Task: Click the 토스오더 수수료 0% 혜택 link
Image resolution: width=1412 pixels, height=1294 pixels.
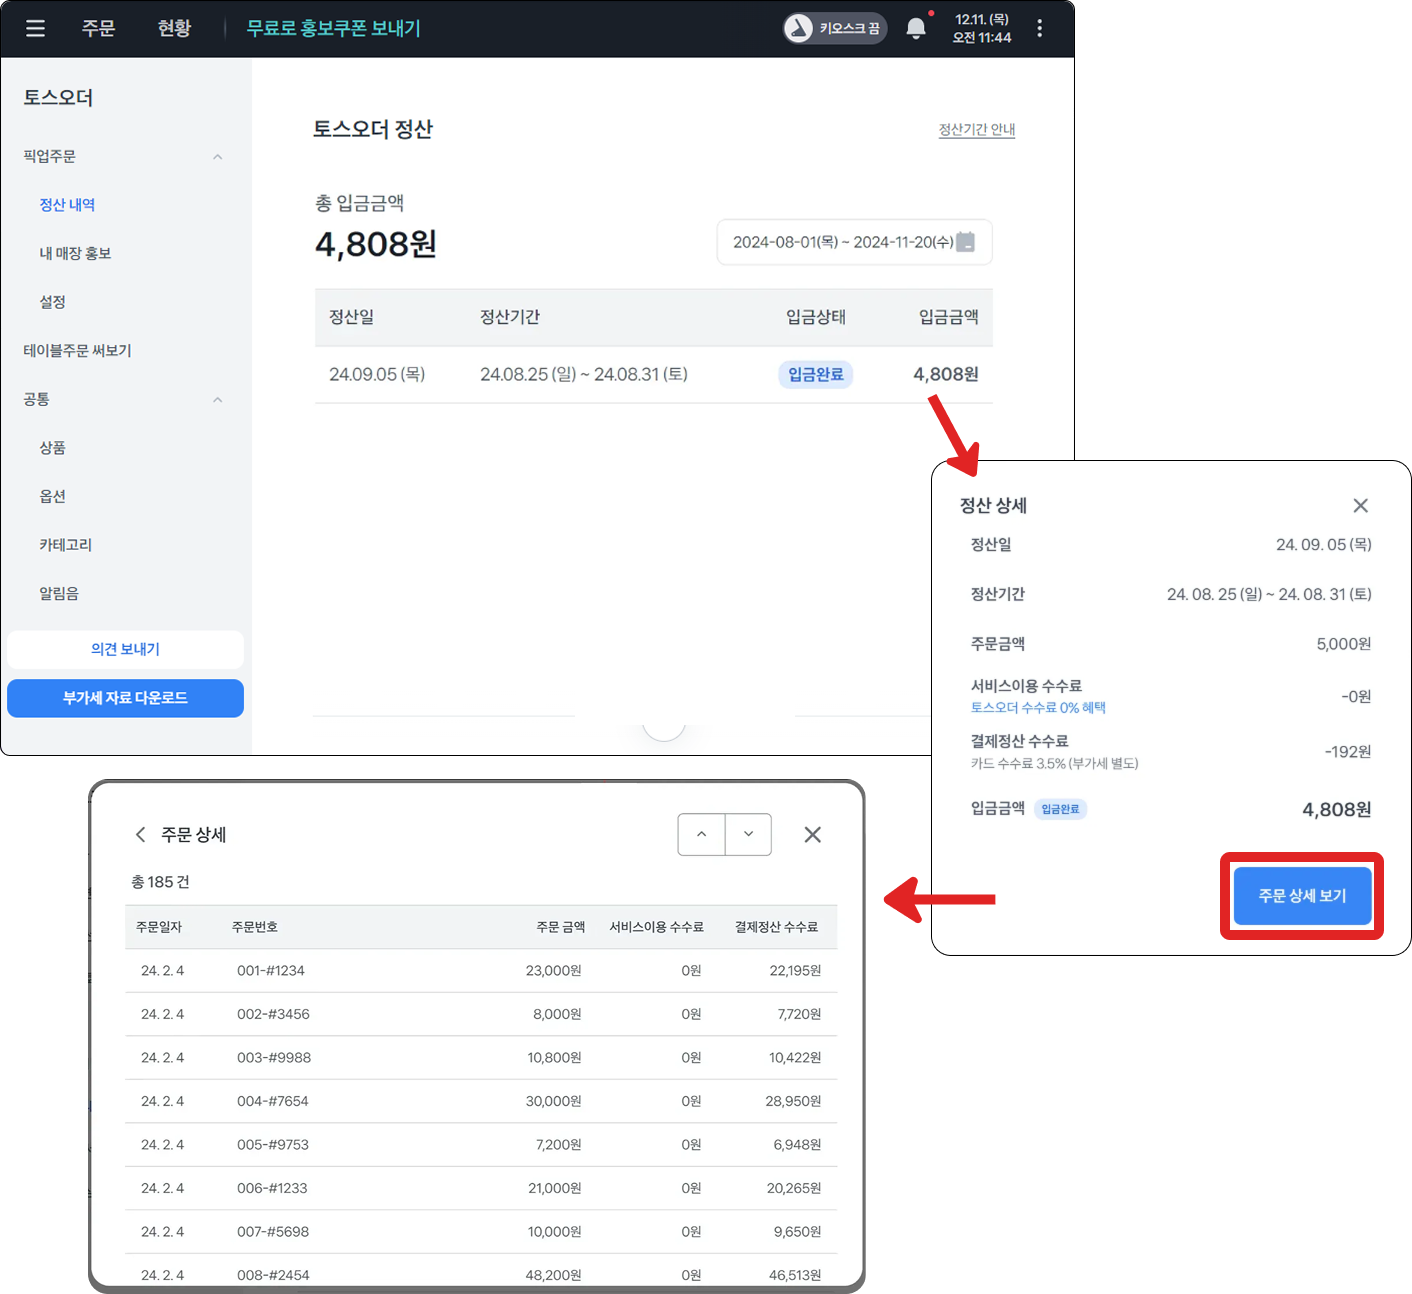Action: point(1038,708)
